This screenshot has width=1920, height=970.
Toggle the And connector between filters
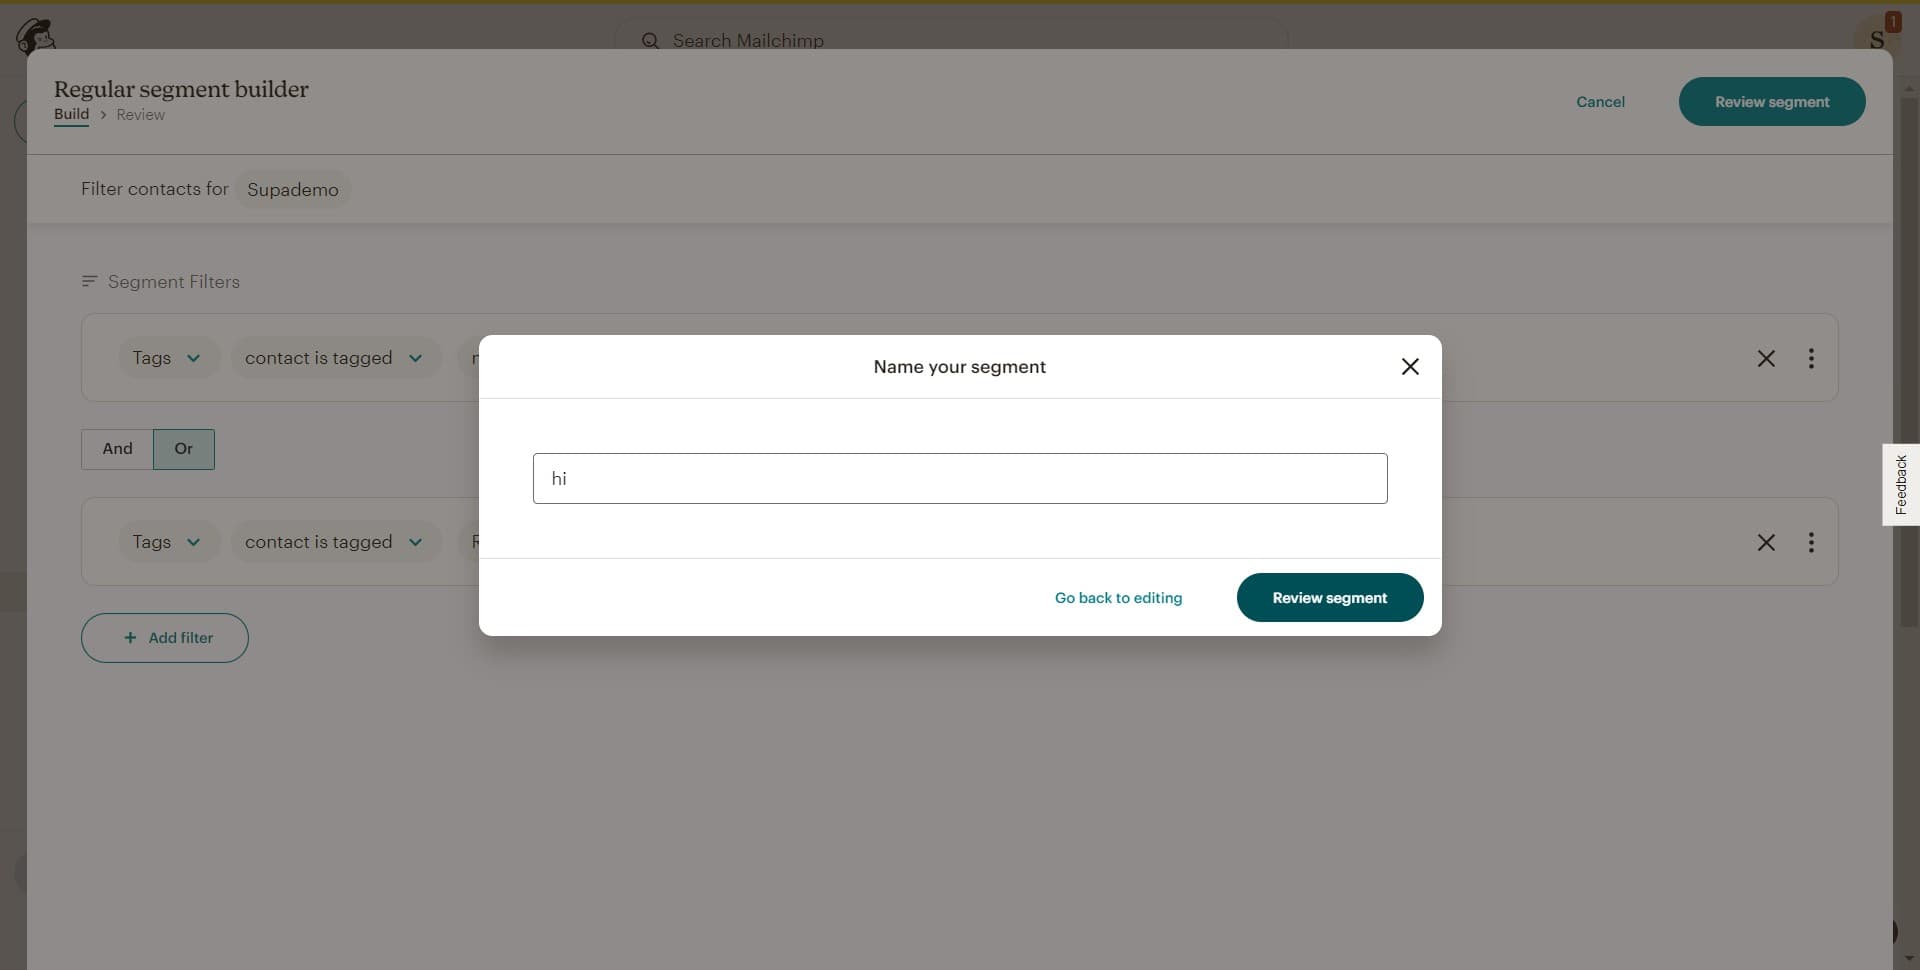(116, 449)
